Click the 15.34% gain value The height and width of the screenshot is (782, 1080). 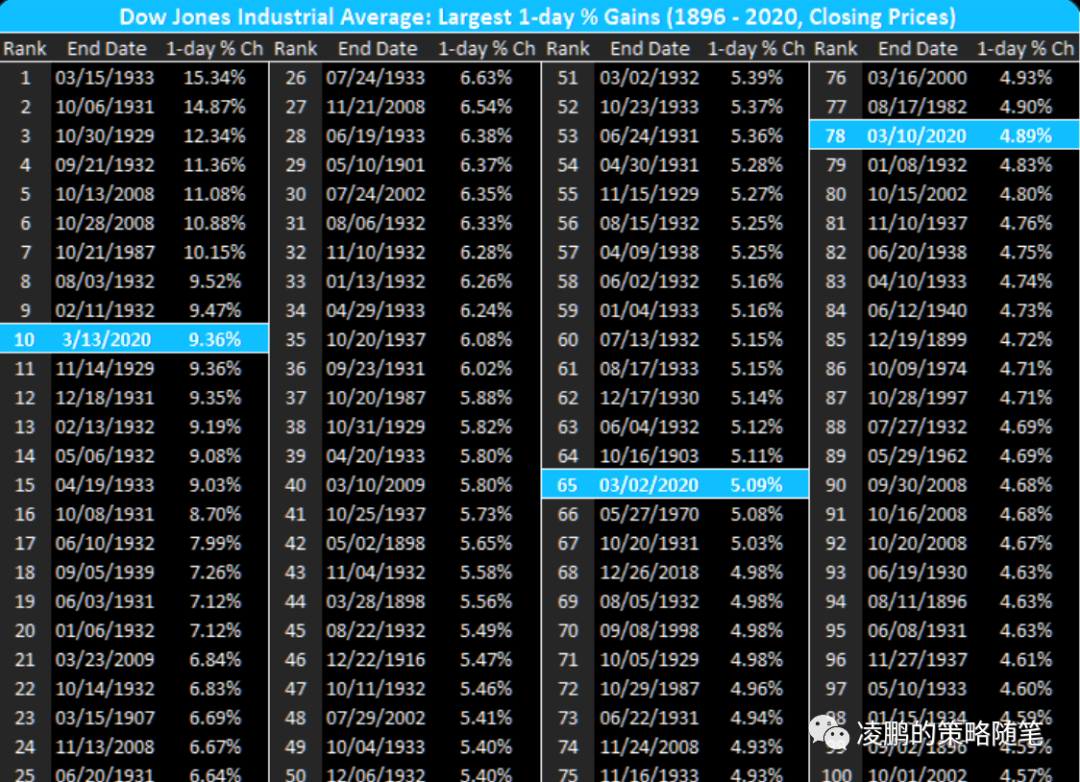[x=215, y=78]
